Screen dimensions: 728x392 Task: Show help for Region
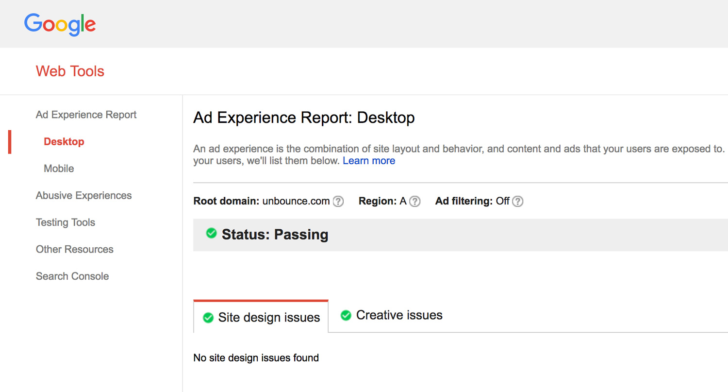coord(415,201)
